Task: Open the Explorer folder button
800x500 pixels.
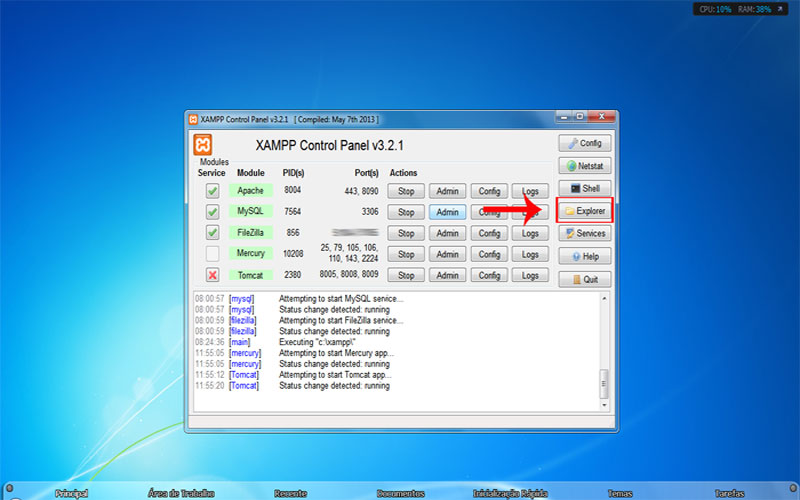Action: [x=585, y=211]
